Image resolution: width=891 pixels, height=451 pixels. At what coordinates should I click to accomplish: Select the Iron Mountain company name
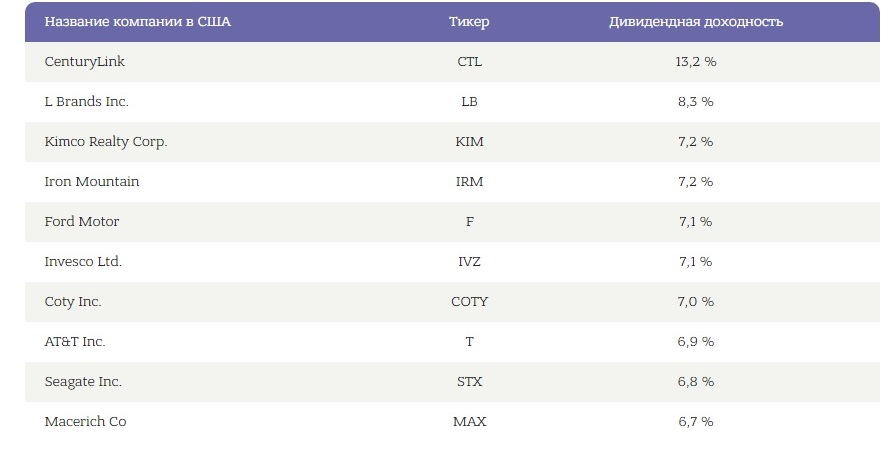pos(91,182)
